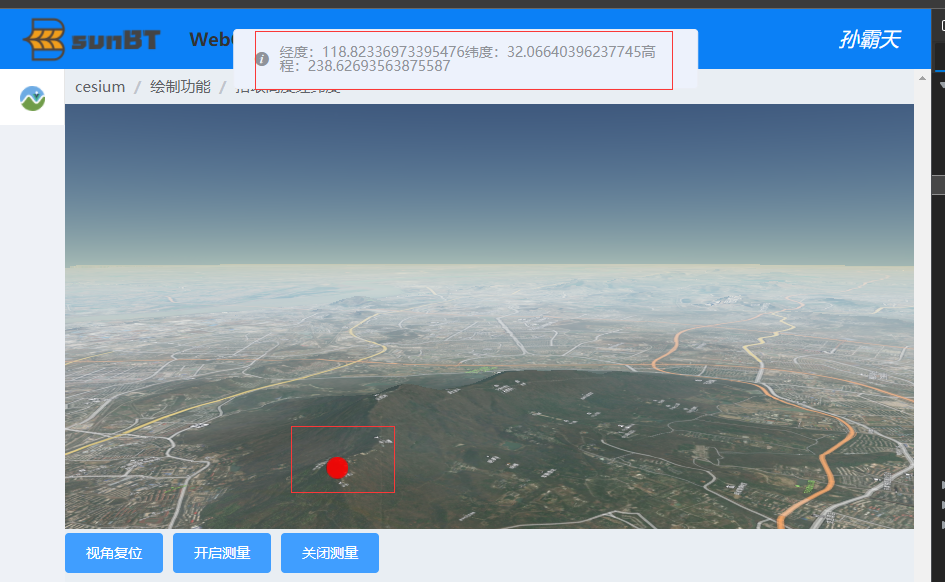Expand the devtools tree triangle at top right

click(940, 86)
